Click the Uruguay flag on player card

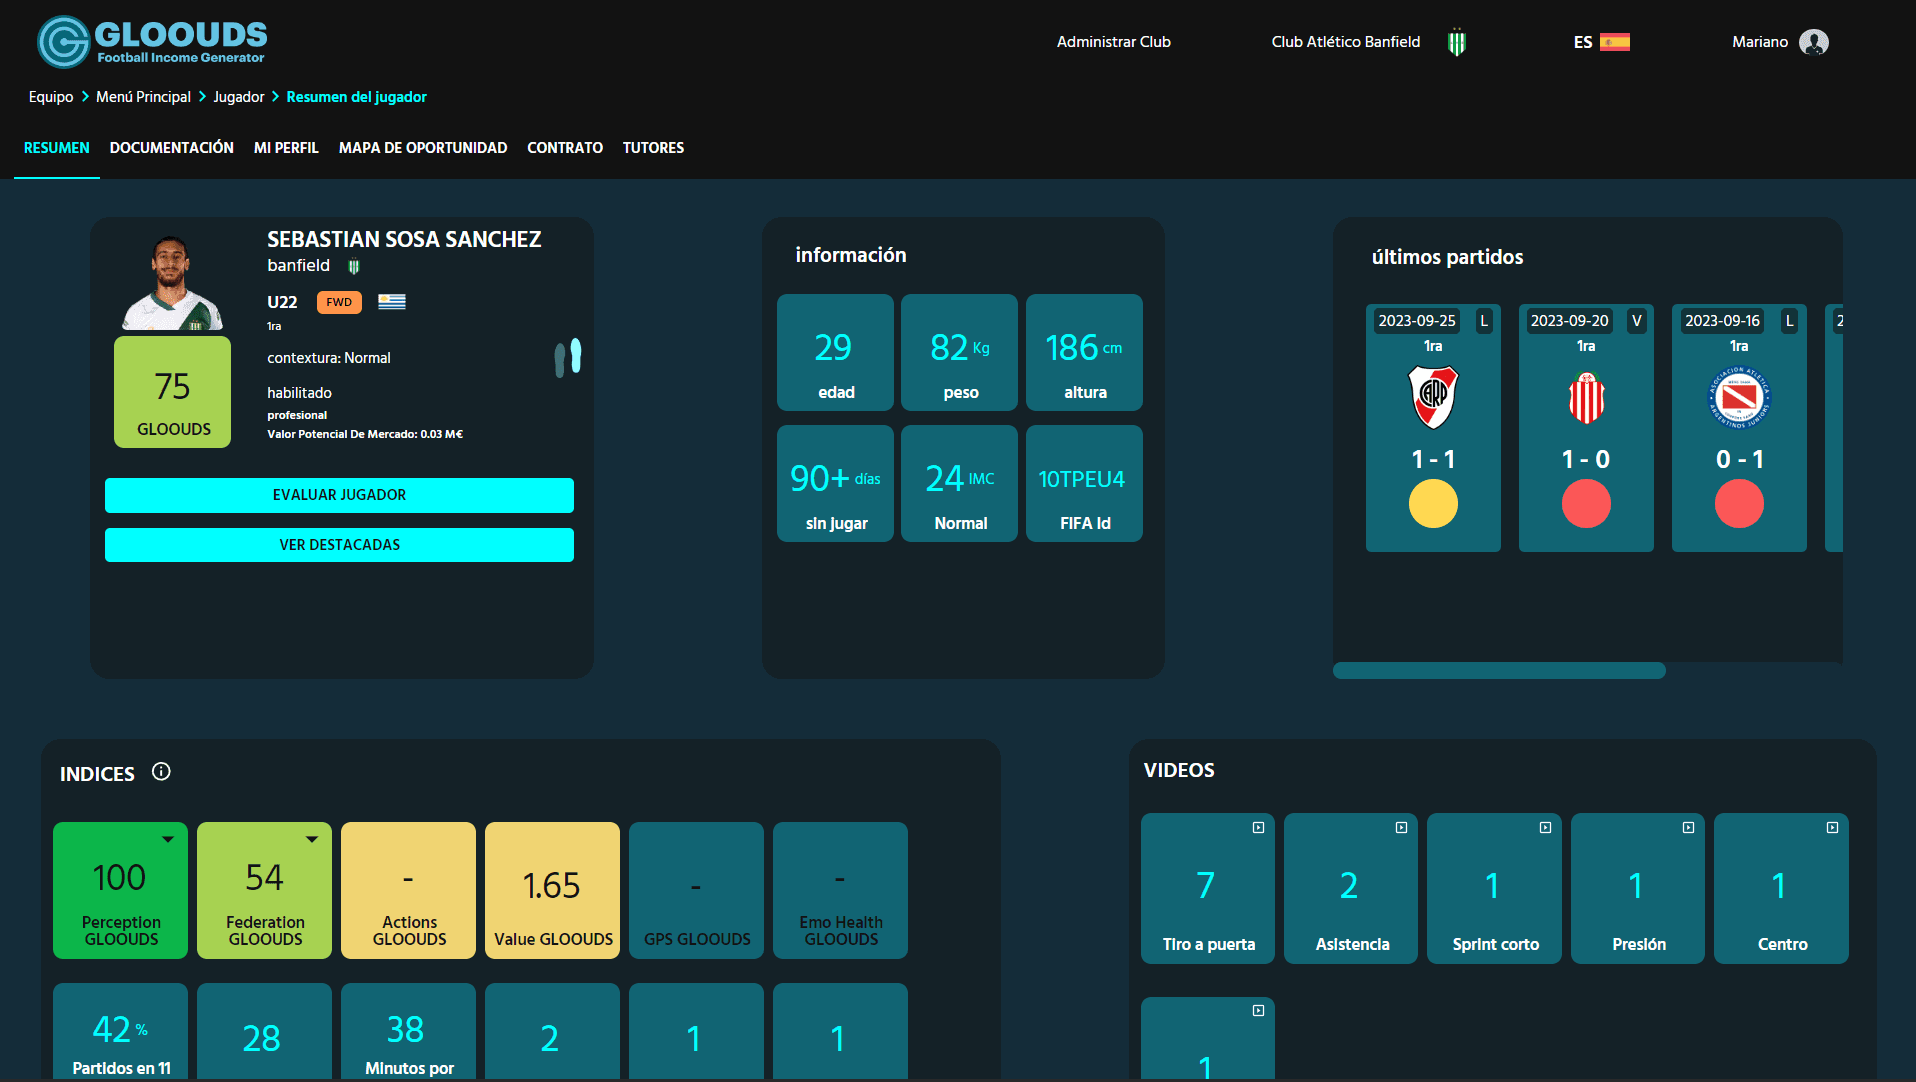[392, 301]
